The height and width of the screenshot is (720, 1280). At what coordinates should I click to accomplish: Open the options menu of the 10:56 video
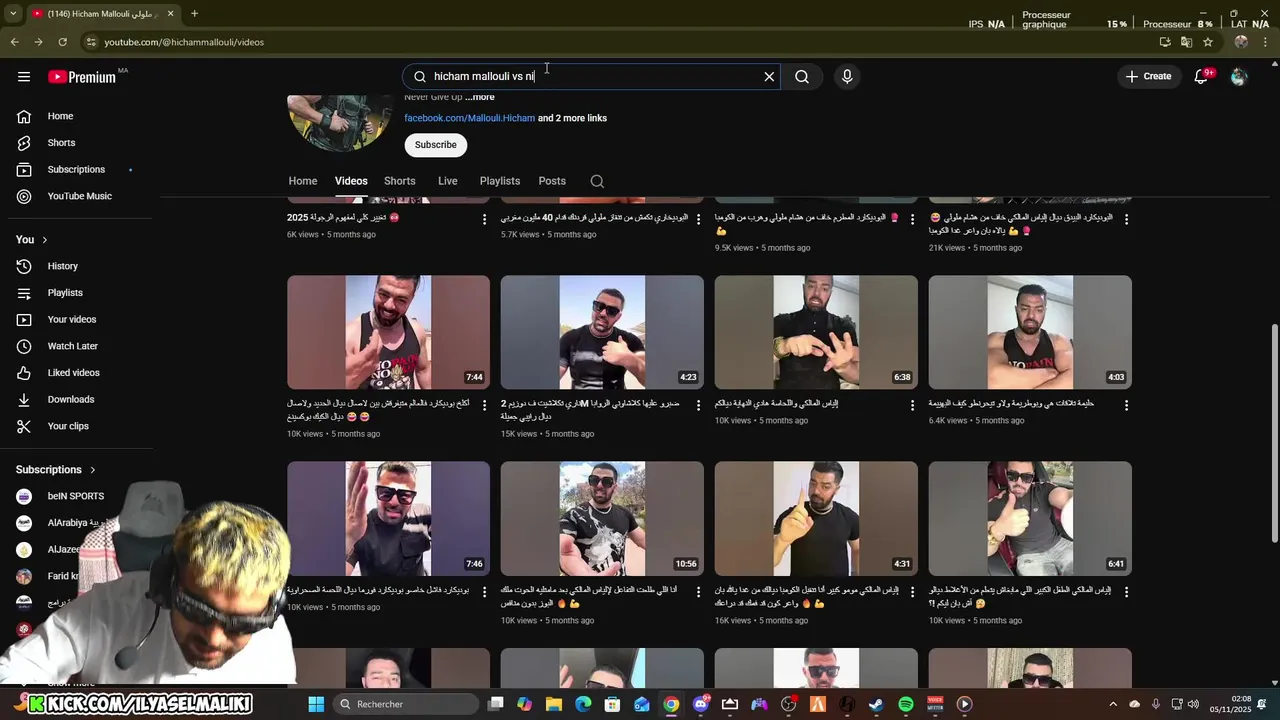(x=699, y=592)
